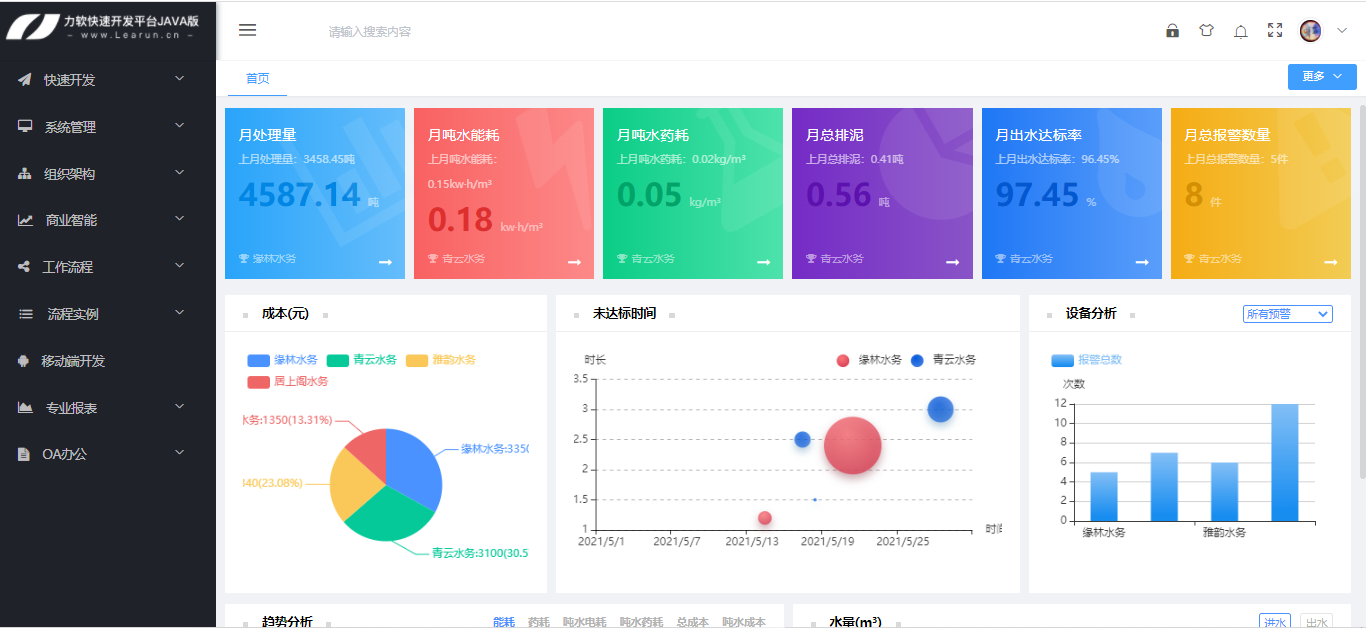Click the 进水 button in 水量 panel
The width and height of the screenshot is (1366, 628).
[x=1273, y=621]
